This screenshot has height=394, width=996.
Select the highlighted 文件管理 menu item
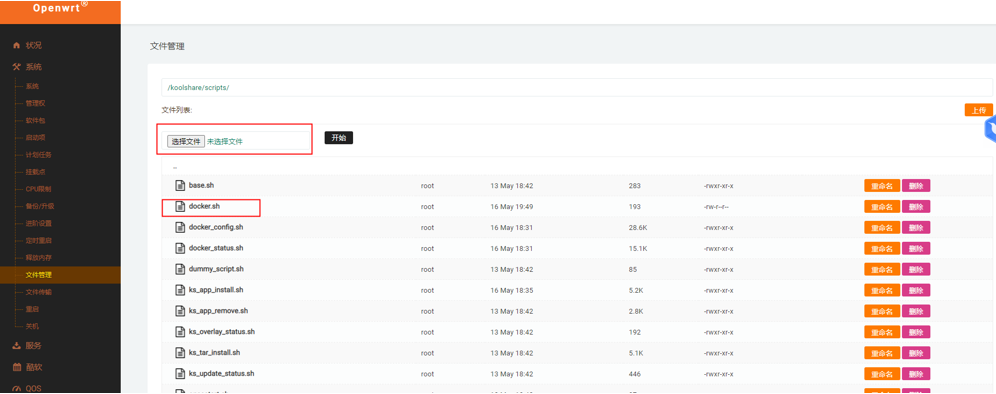click(x=60, y=275)
